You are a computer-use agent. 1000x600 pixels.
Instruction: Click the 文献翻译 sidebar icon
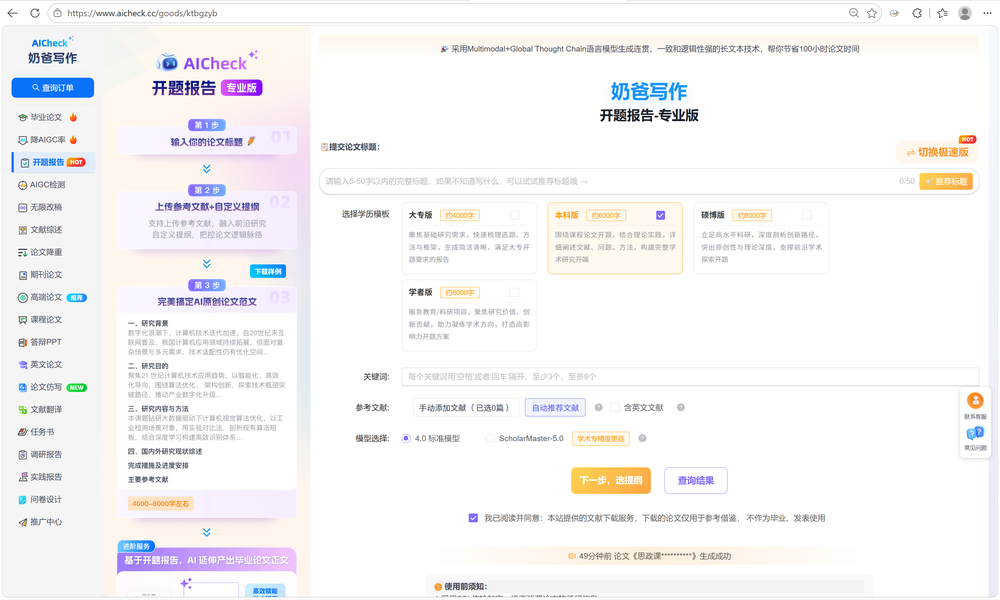click(x=22, y=409)
